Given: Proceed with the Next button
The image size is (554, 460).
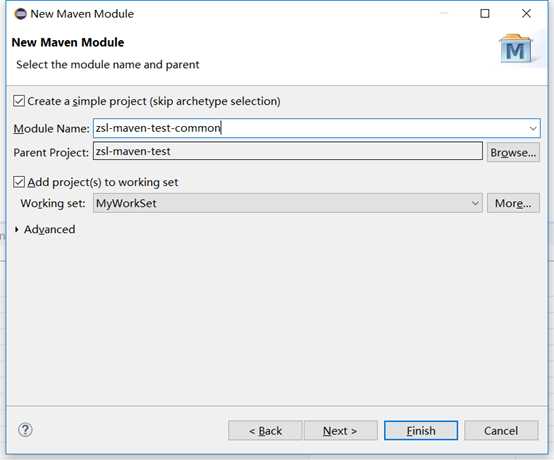Looking at the screenshot, I should pos(340,431).
